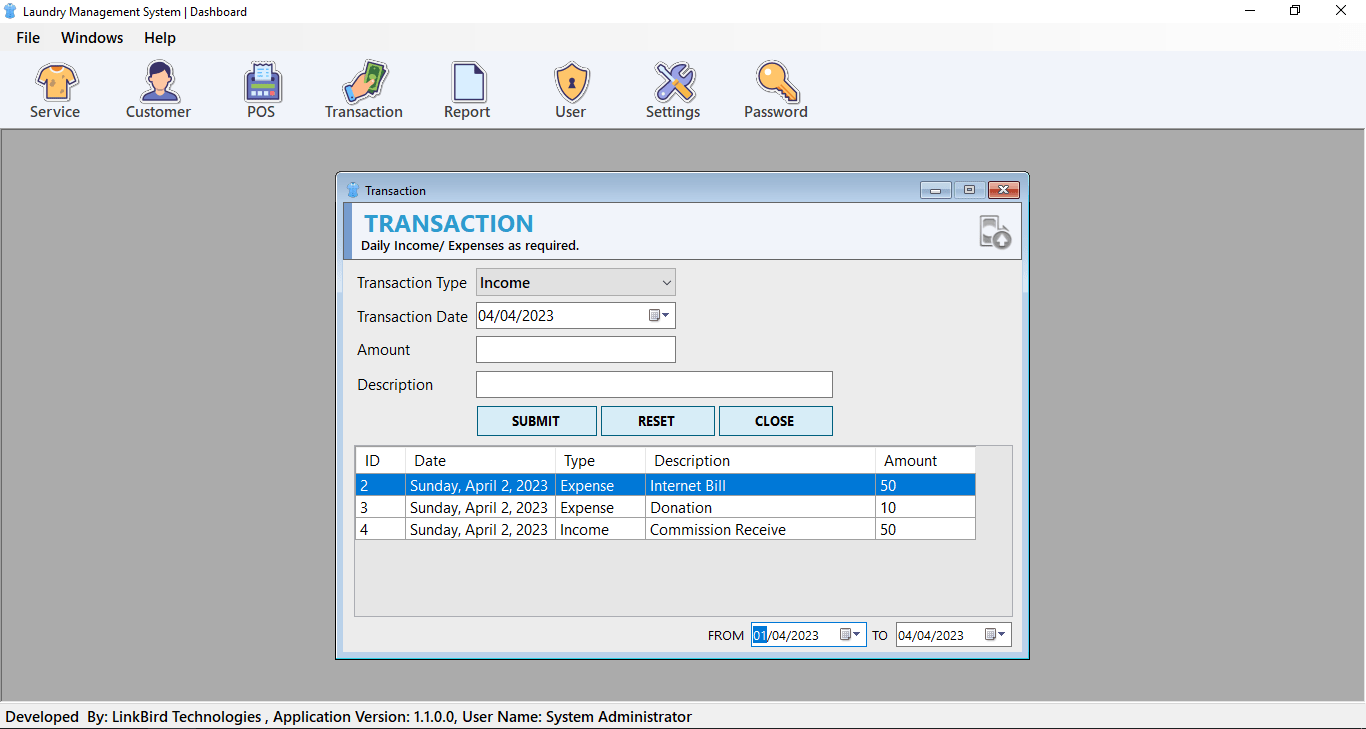
Task: Open the Windows menu
Action: coord(91,37)
